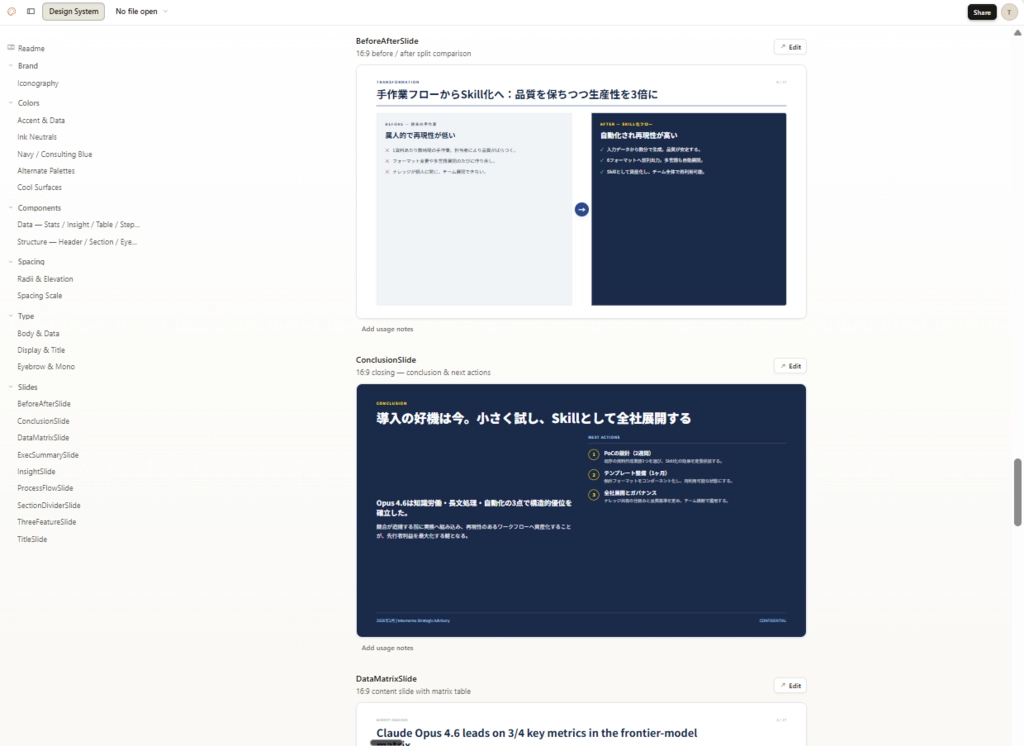
Task: Select Ink Neutrals colors
Action: [37, 137]
